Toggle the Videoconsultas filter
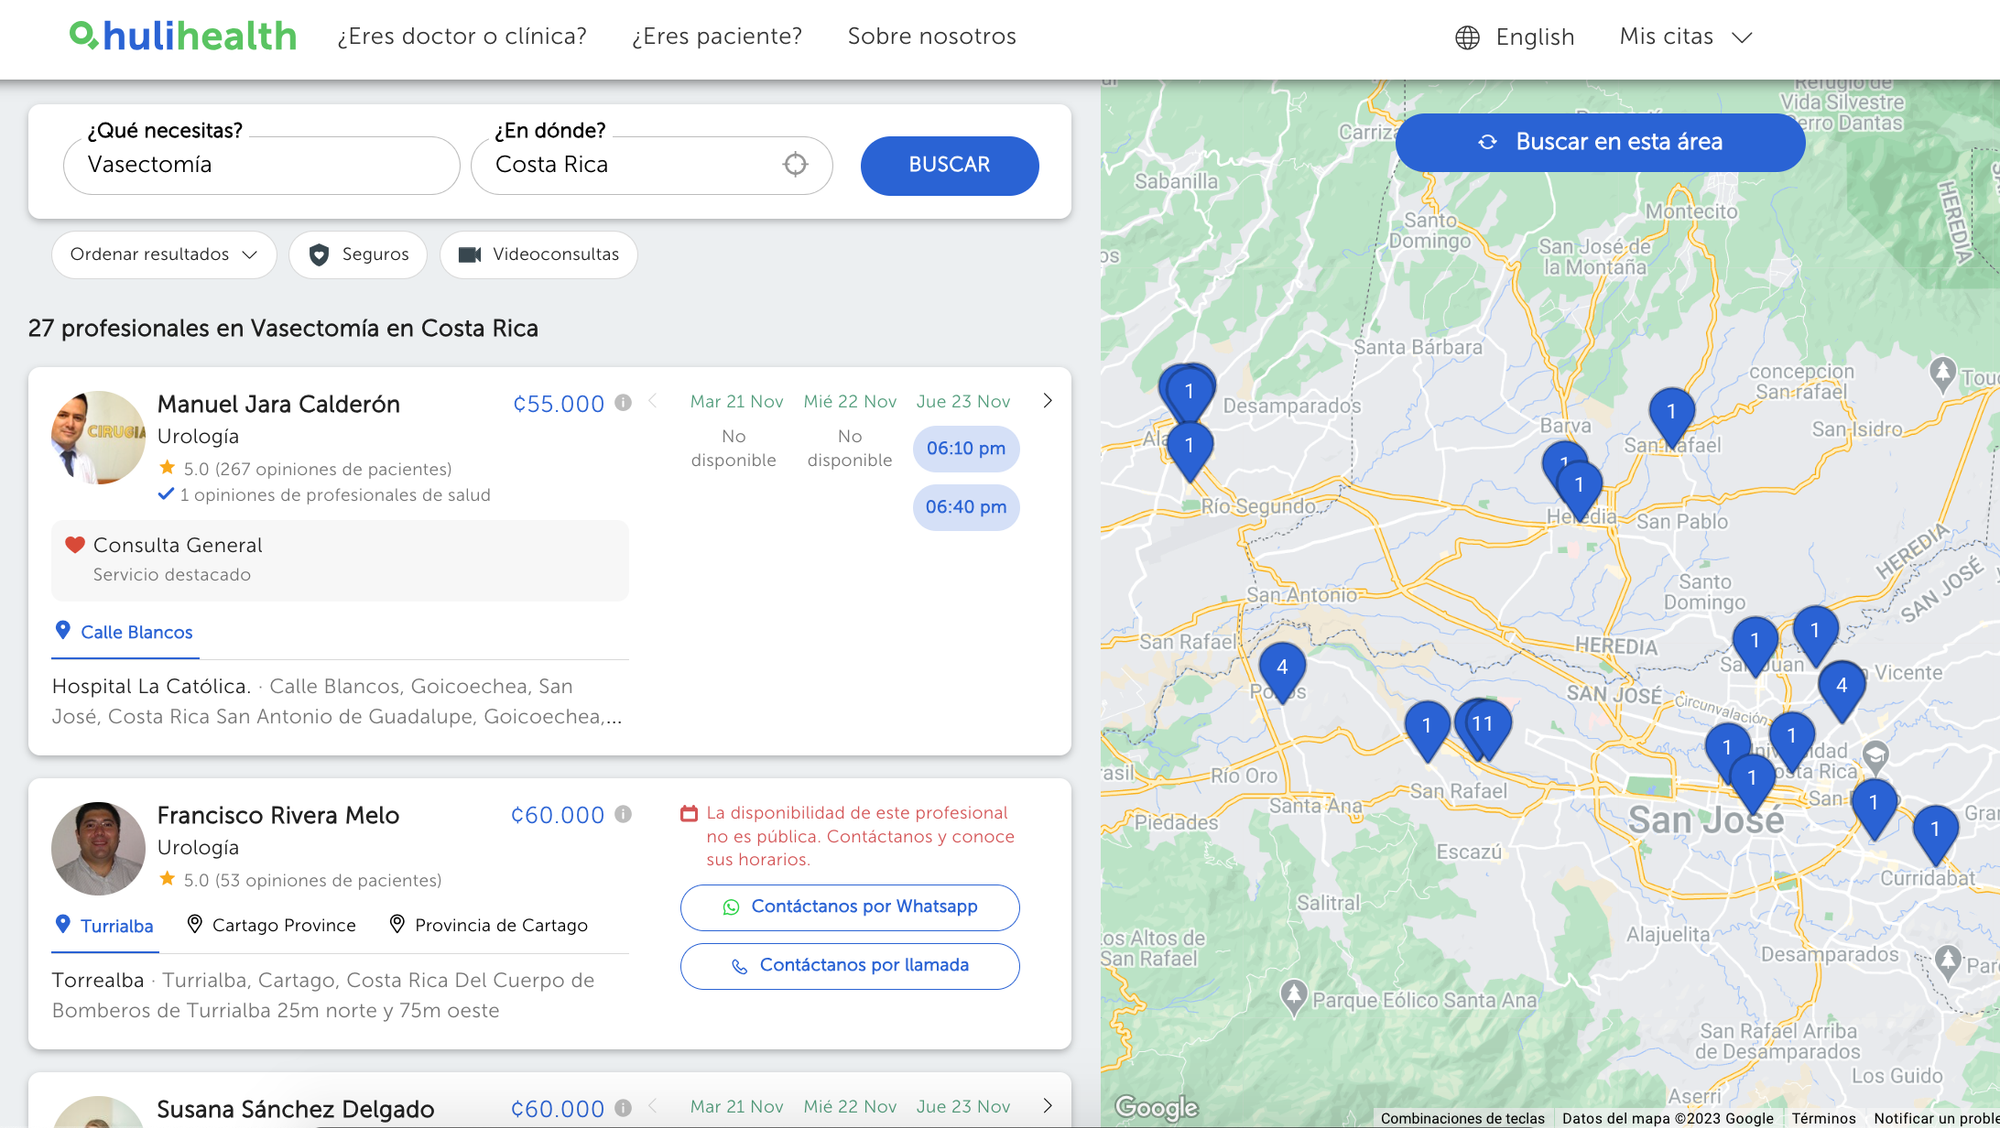This screenshot has width=2000, height=1128. point(538,255)
